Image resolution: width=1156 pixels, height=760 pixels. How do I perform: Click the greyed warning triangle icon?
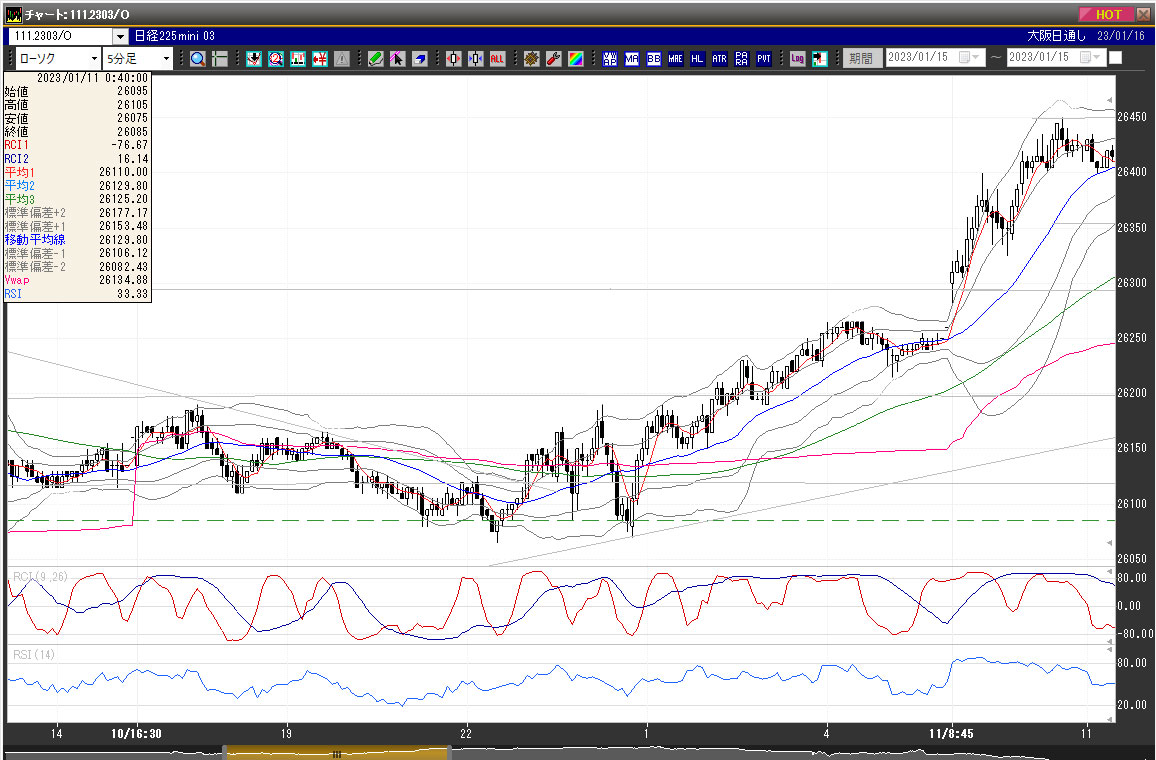tap(342, 59)
